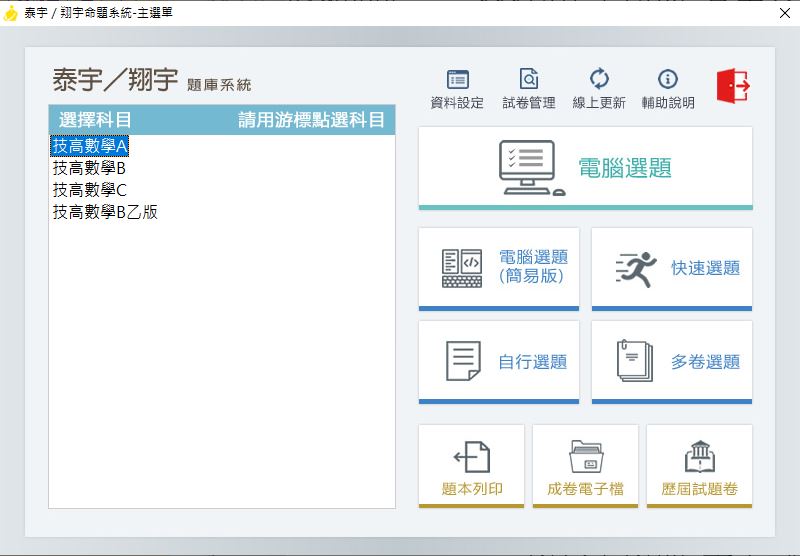Click the yellow app icon in title bar

pos(10,13)
